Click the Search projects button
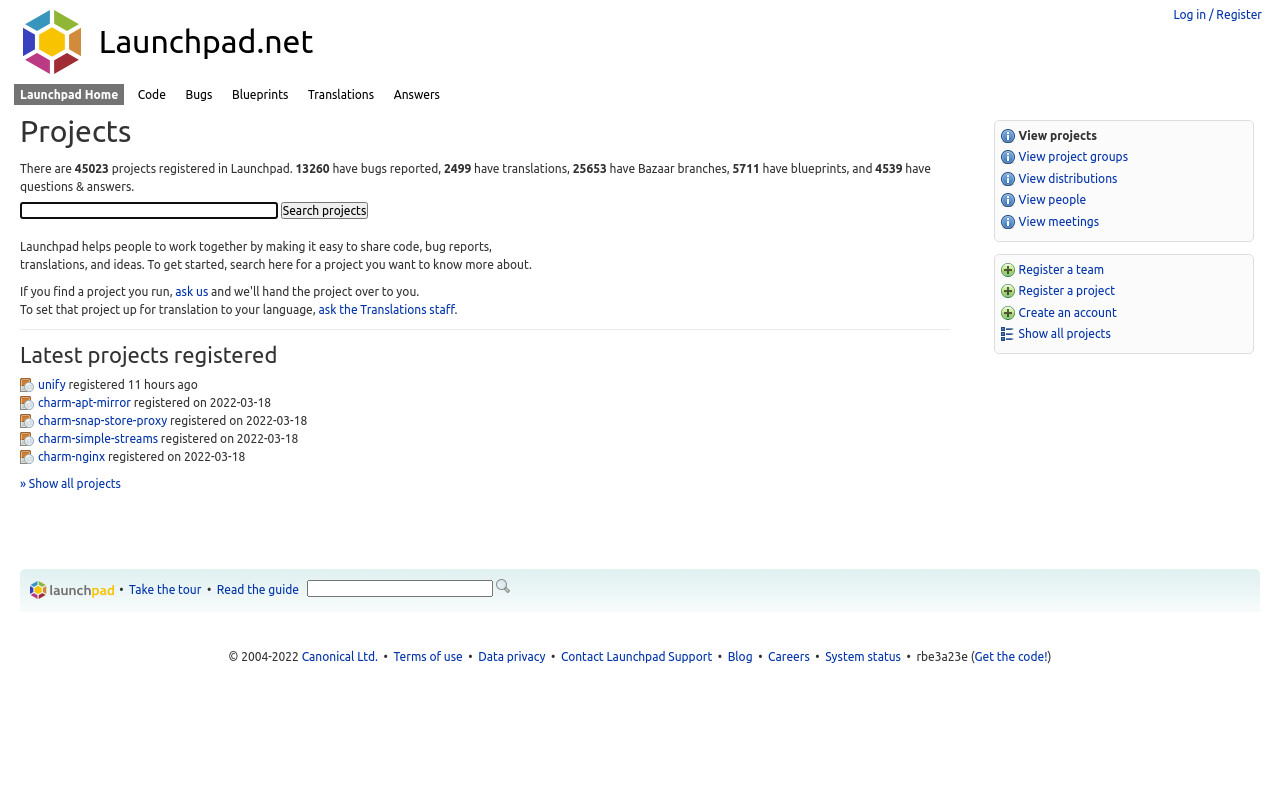 324,210
